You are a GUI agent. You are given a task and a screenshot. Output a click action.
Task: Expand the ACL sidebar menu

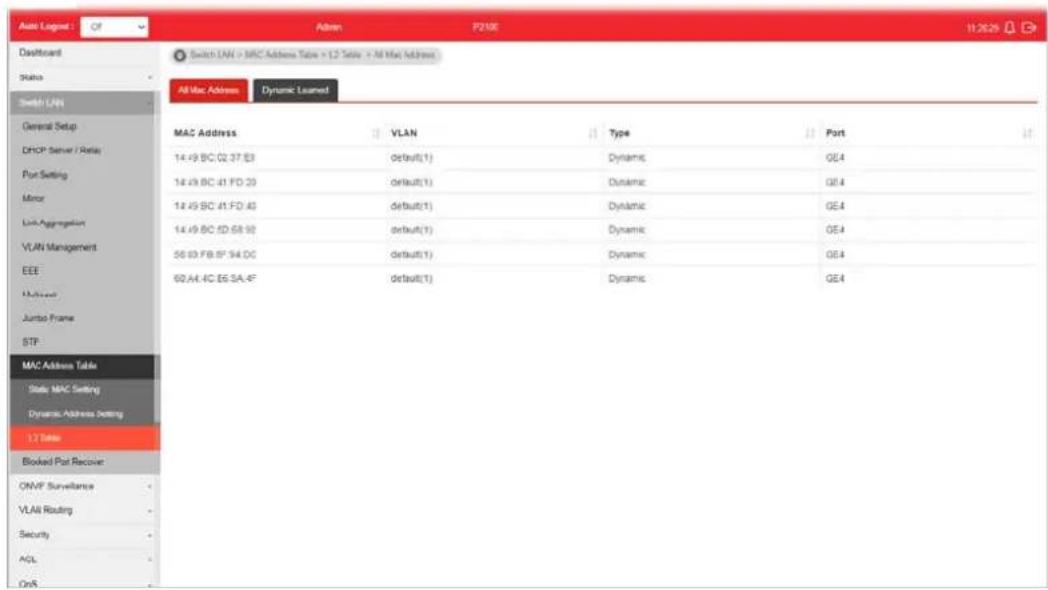point(84,559)
